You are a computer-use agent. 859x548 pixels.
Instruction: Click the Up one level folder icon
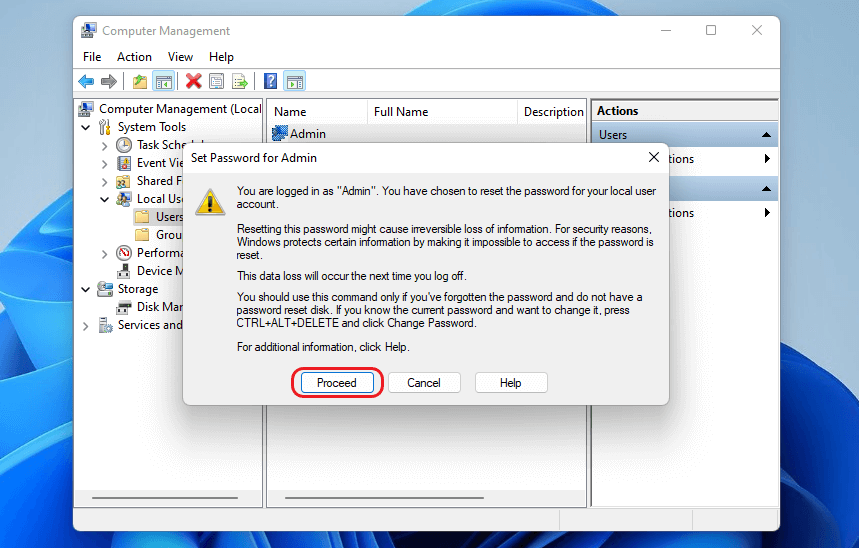point(140,82)
